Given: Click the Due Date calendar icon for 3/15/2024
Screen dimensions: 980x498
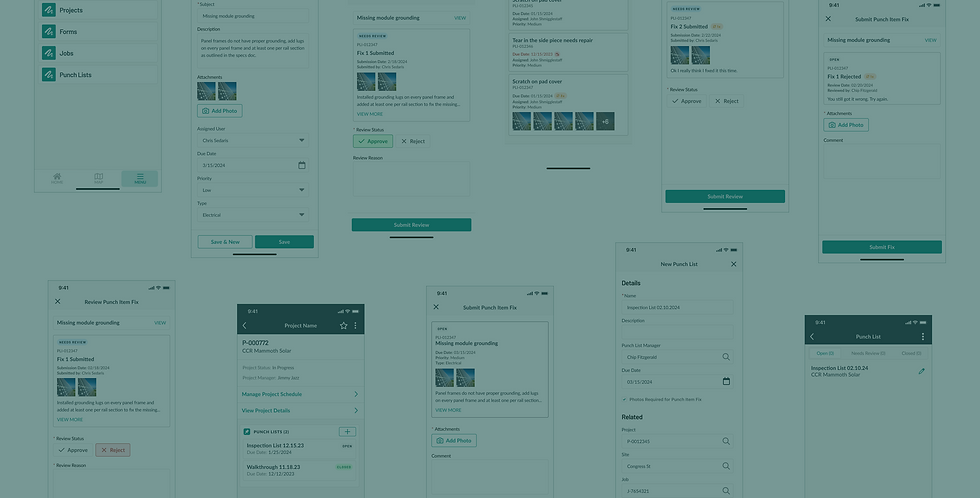Looking at the screenshot, I should [302, 165].
